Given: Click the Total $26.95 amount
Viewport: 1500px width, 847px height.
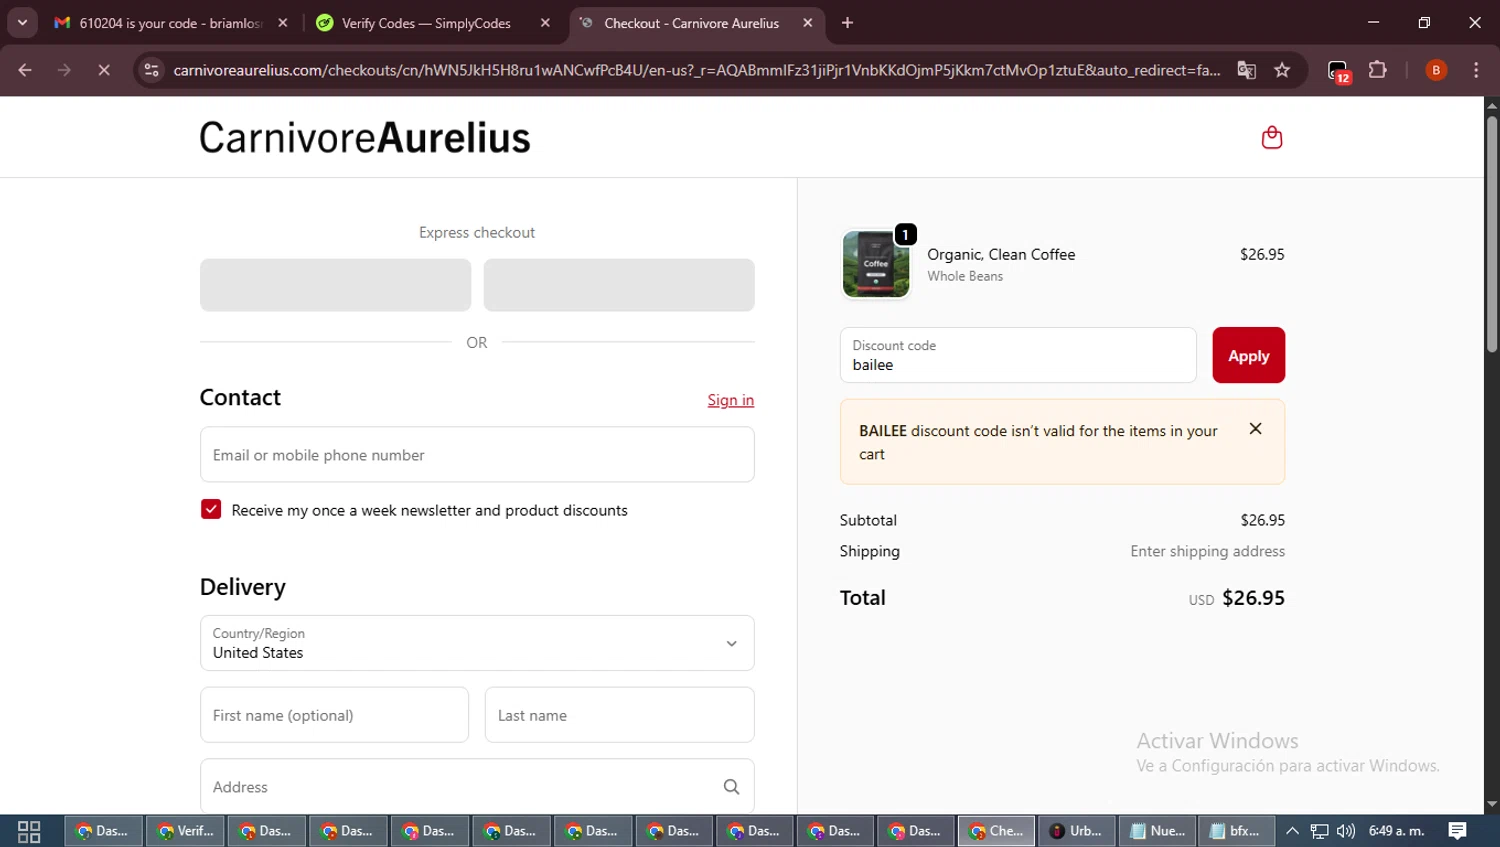Looking at the screenshot, I should pyautogui.click(x=1253, y=598).
